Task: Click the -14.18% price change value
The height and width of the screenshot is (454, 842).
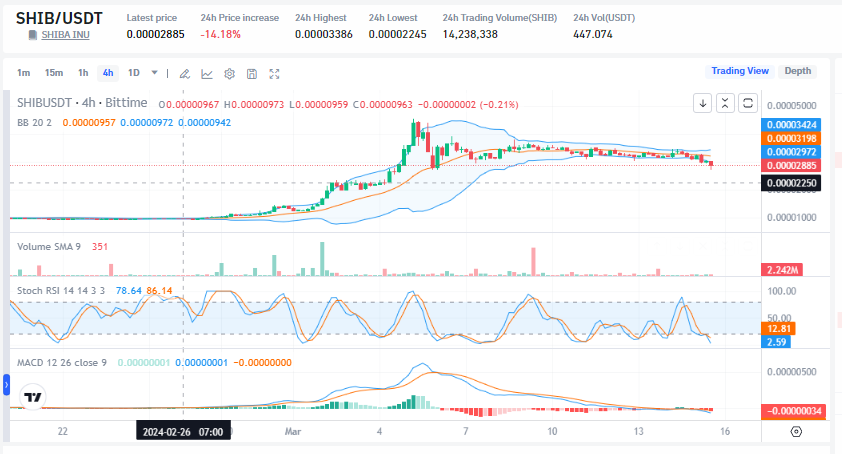Action: [220, 34]
